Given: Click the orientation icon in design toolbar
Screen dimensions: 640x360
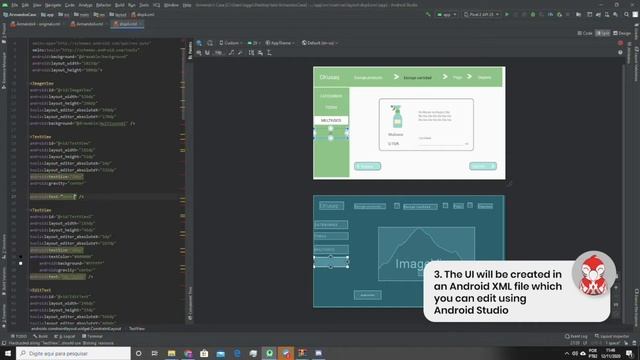Looking at the screenshot, I should pos(210,43).
